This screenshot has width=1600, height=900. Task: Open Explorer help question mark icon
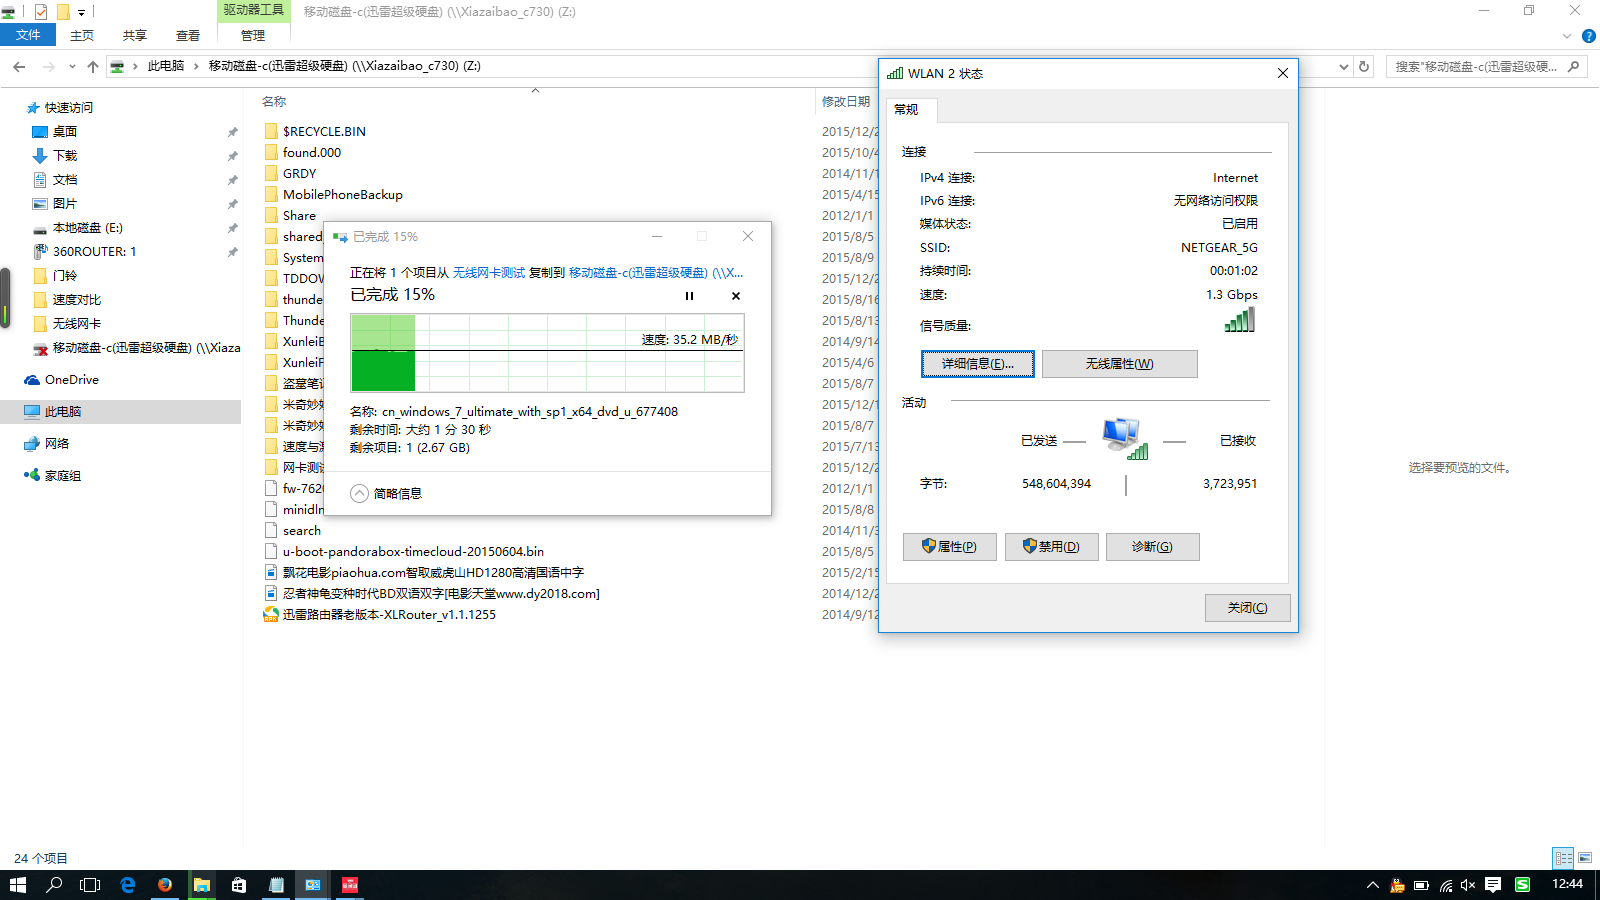pyautogui.click(x=1589, y=36)
